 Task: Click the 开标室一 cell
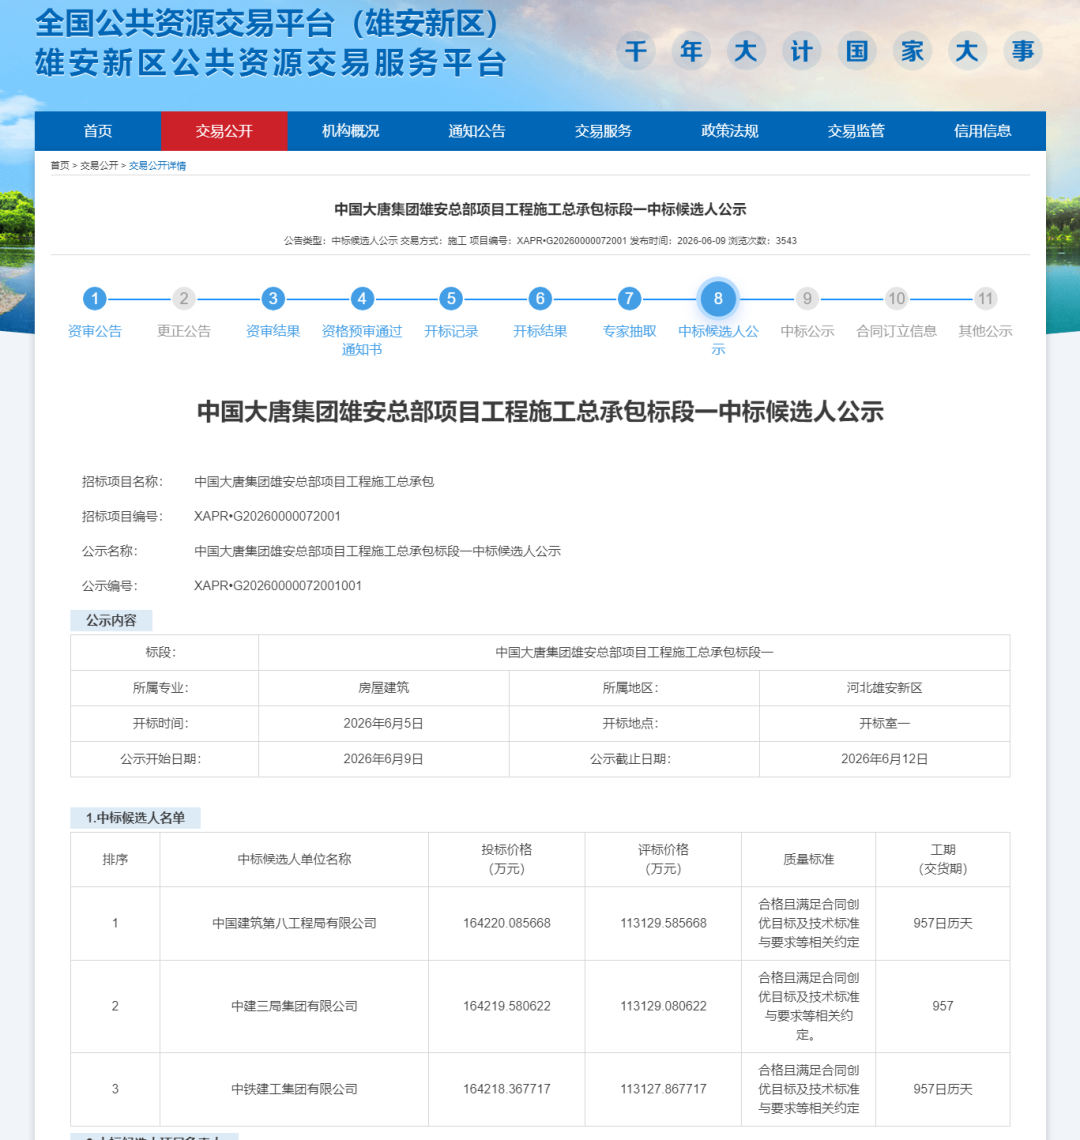[884, 723]
